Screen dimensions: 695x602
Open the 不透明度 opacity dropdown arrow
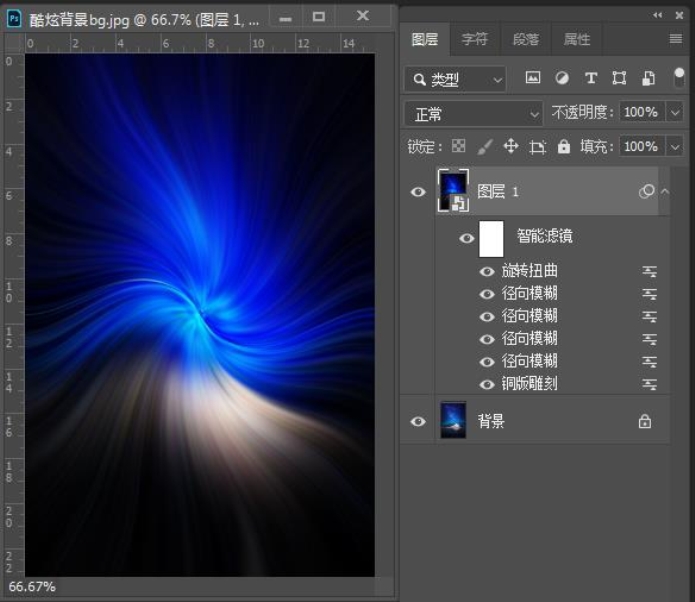click(x=675, y=113)
